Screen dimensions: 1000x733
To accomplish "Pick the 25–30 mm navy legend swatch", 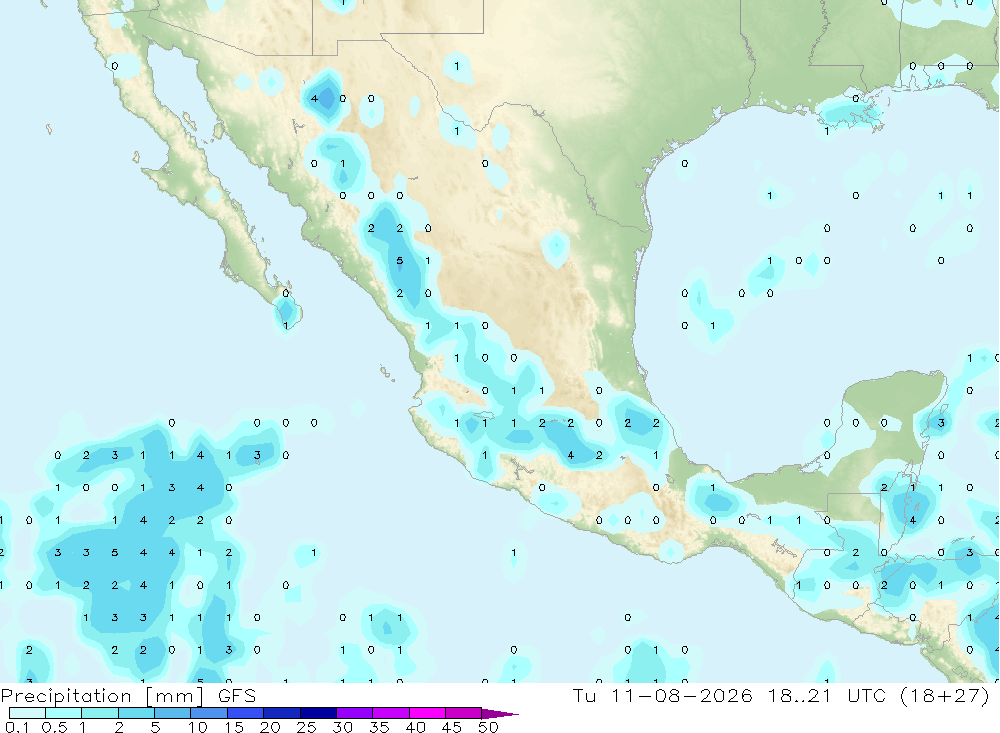I will (319, 713).
